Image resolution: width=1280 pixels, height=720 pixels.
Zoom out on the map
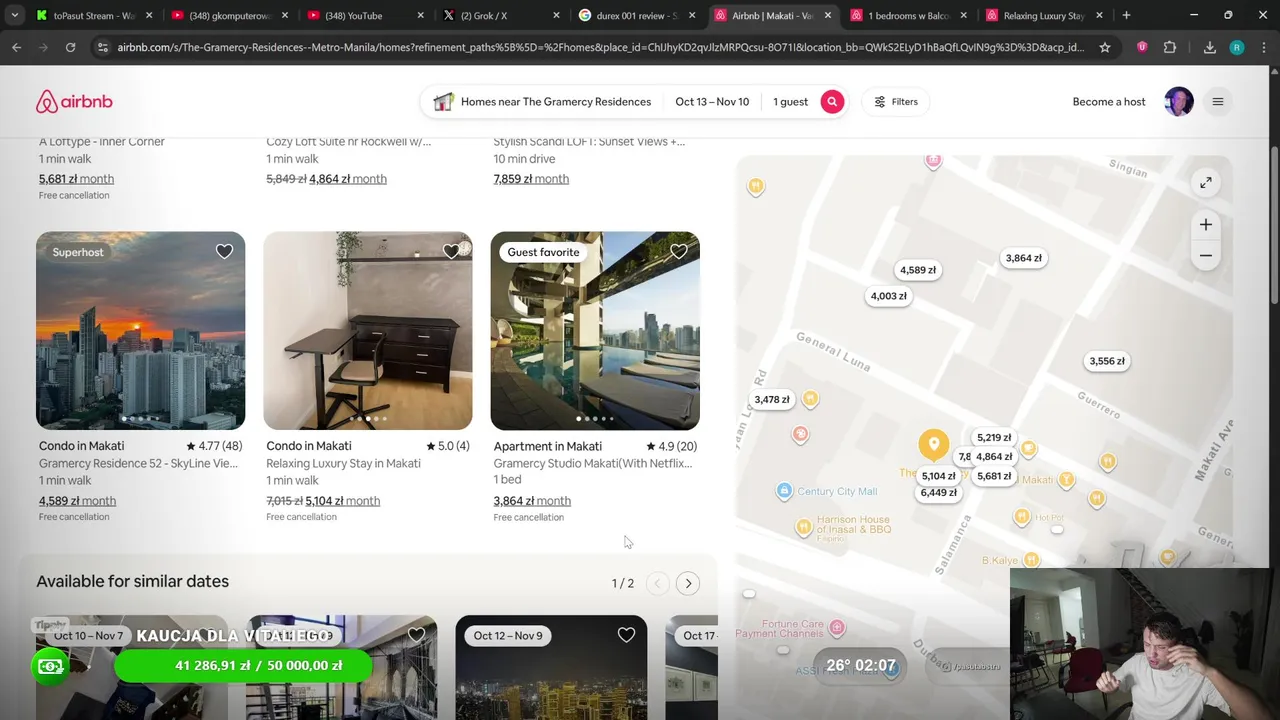coord(1206,256)
